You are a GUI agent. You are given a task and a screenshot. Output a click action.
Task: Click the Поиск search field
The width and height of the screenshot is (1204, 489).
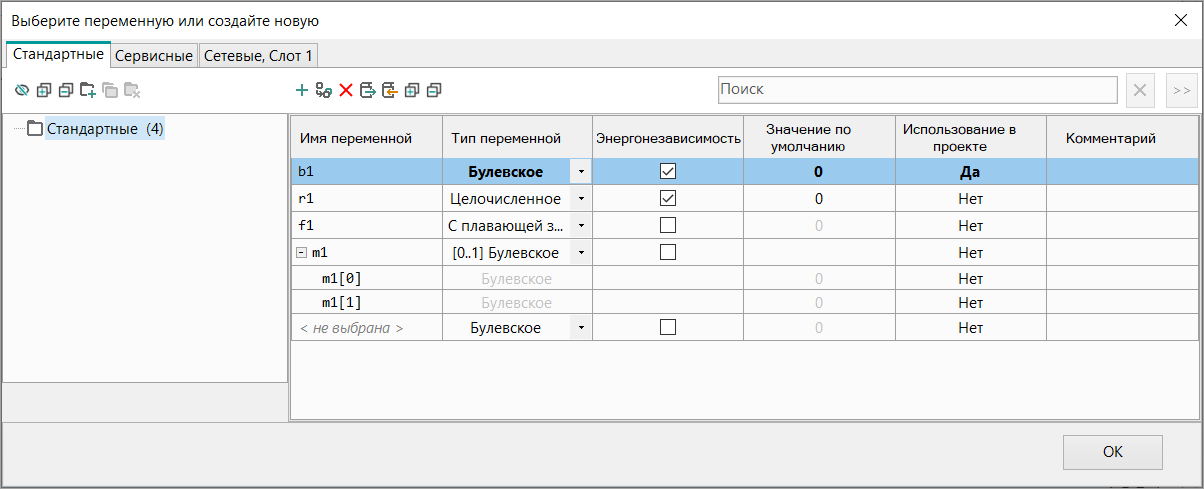(x=916, y=90)
